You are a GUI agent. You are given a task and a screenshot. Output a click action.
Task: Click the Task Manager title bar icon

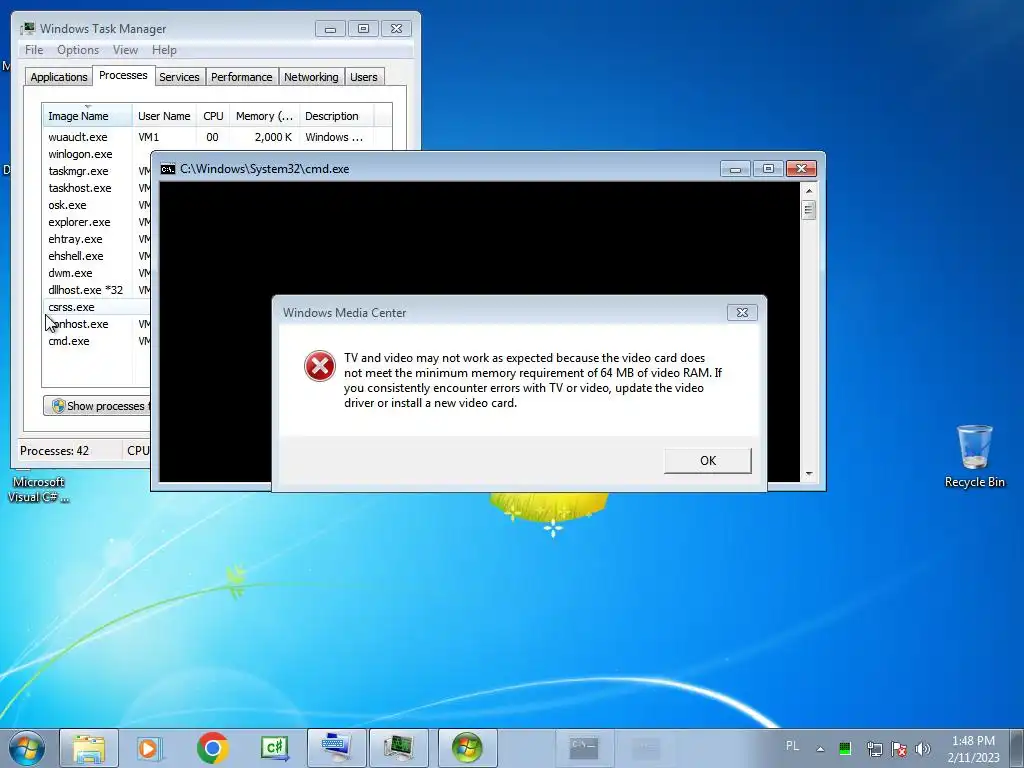pyautogui.click(x=28, y=29)
